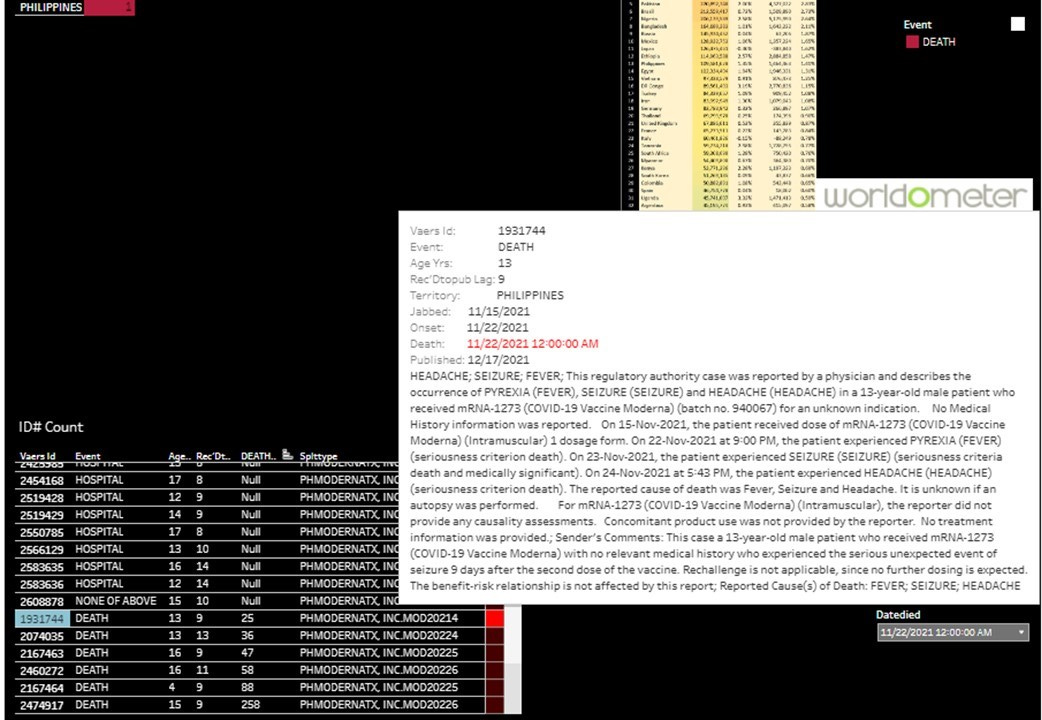Viewport: 1042px width, 720px height.
Task: Select the highlighted Vaers Id 1931744 cell
Action: [x=42, y=618]
